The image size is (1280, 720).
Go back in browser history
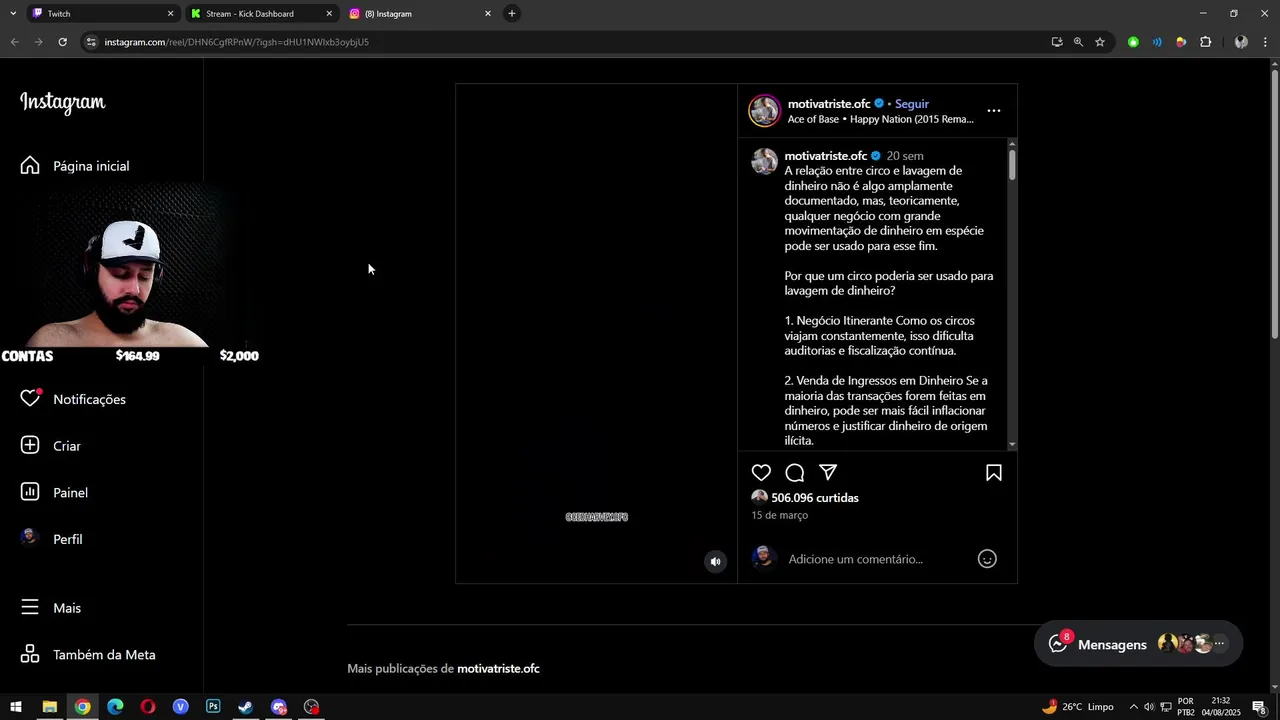tap(14, 42)
